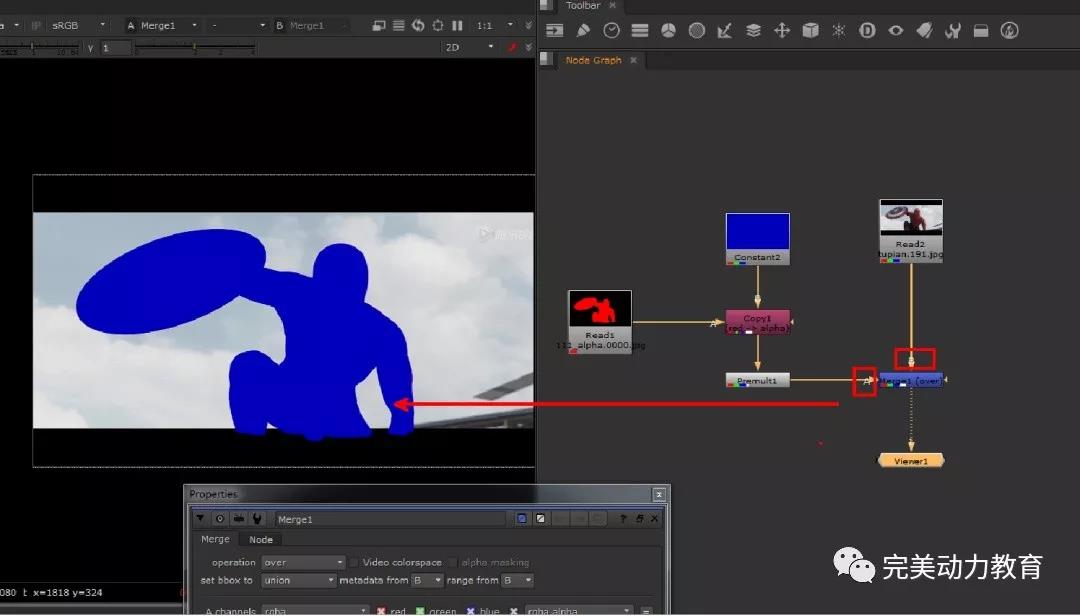
Task: Open the Channel nodes menu
Action: (640, 30)
